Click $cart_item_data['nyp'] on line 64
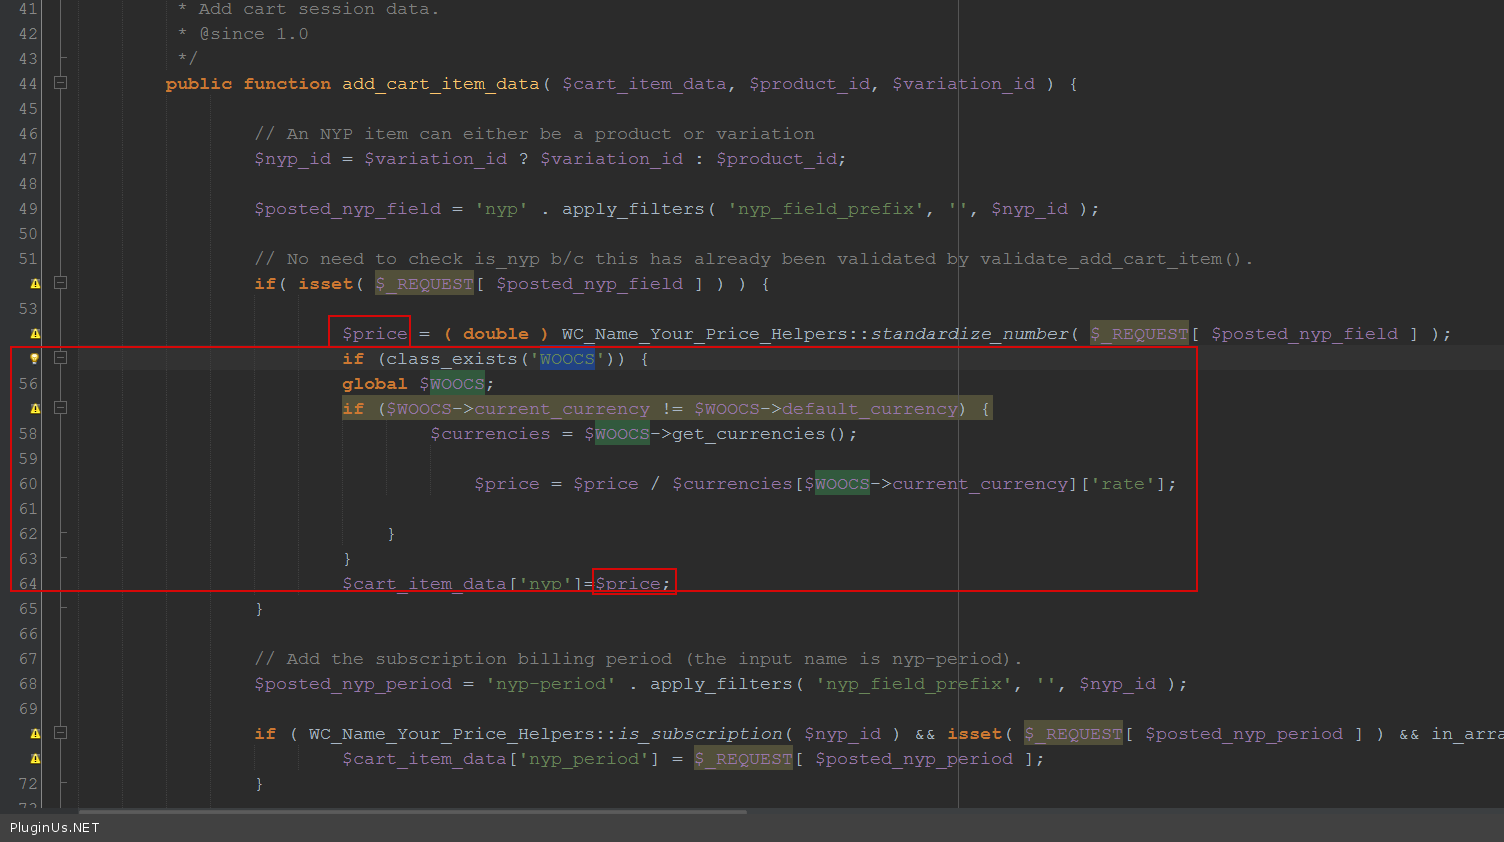The height and width of the screenshot is (842, 1504). click(463, 584)
